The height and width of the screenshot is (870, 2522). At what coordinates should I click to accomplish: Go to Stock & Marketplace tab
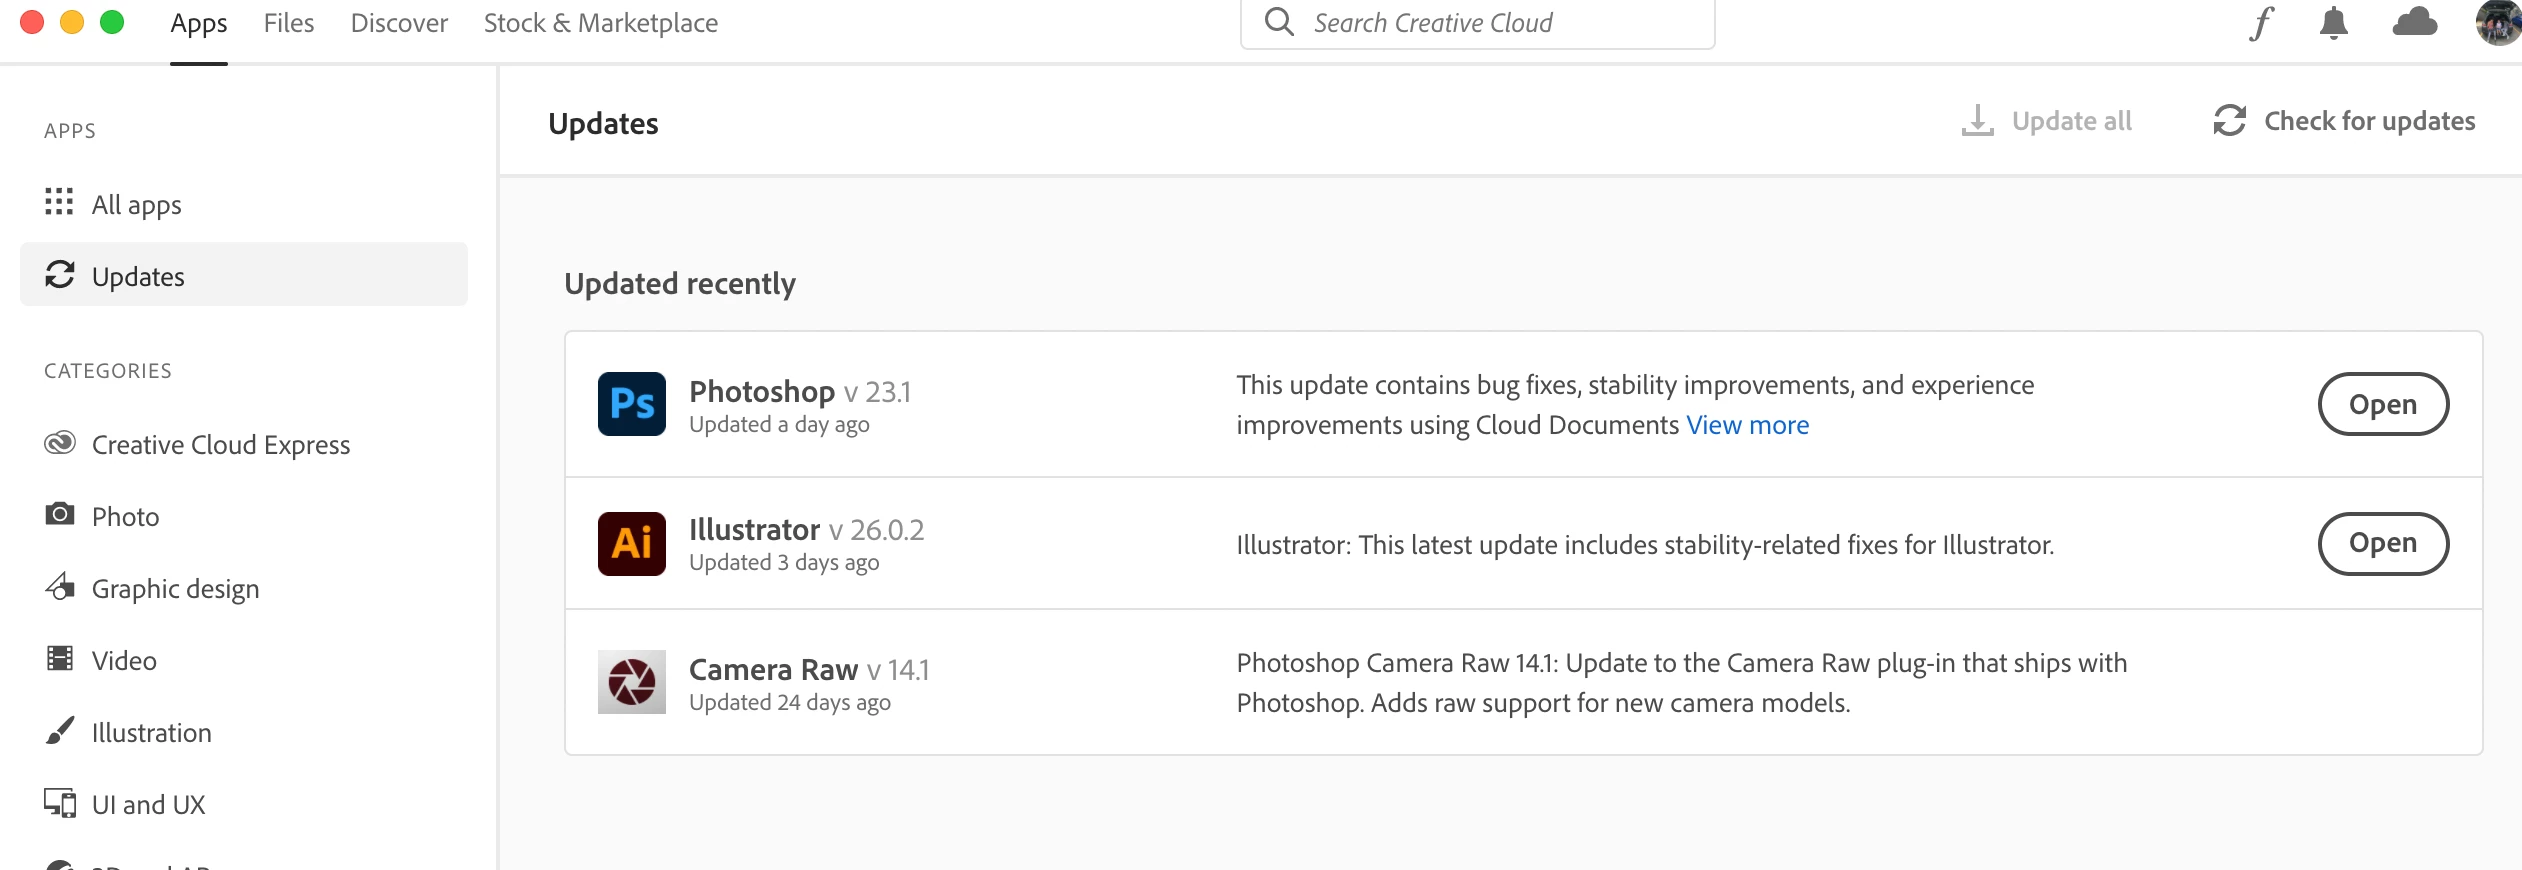(600, 23)
